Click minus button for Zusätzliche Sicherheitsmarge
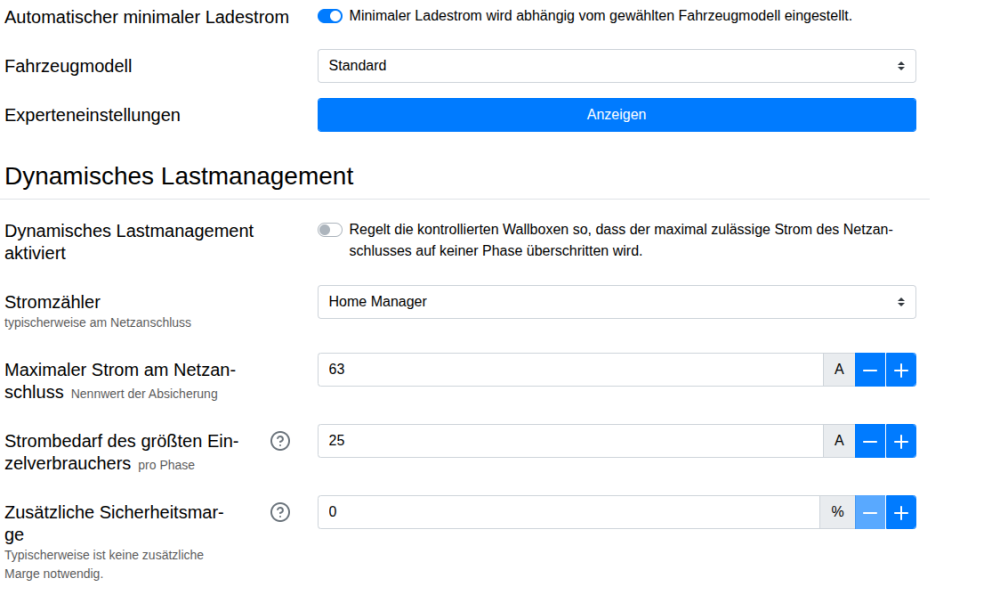The image size is (1000, 603). click(x=870, y=512)
